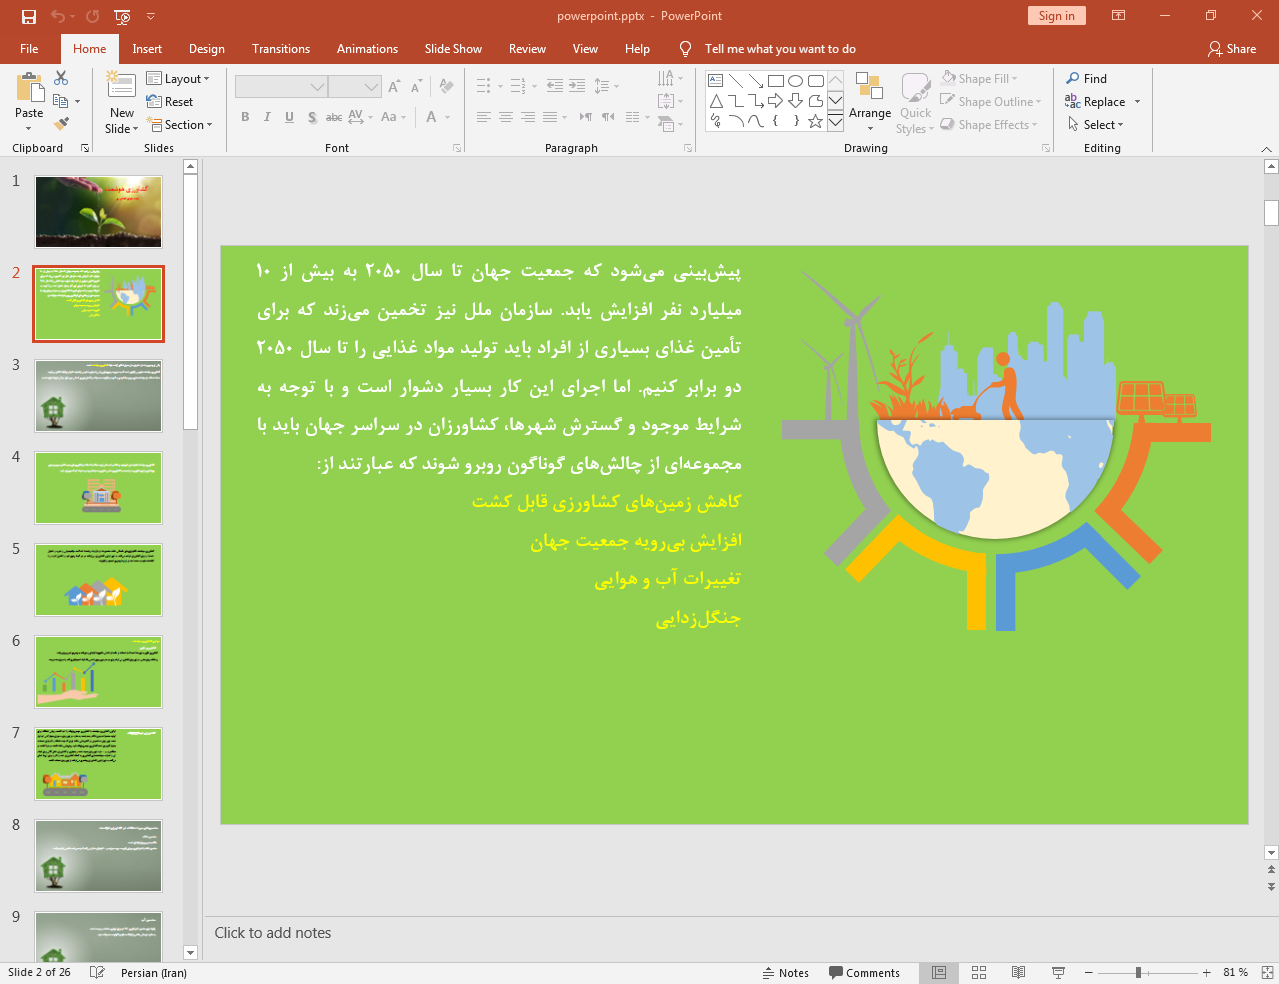Expand the shapes gallery More arrow

835,122
